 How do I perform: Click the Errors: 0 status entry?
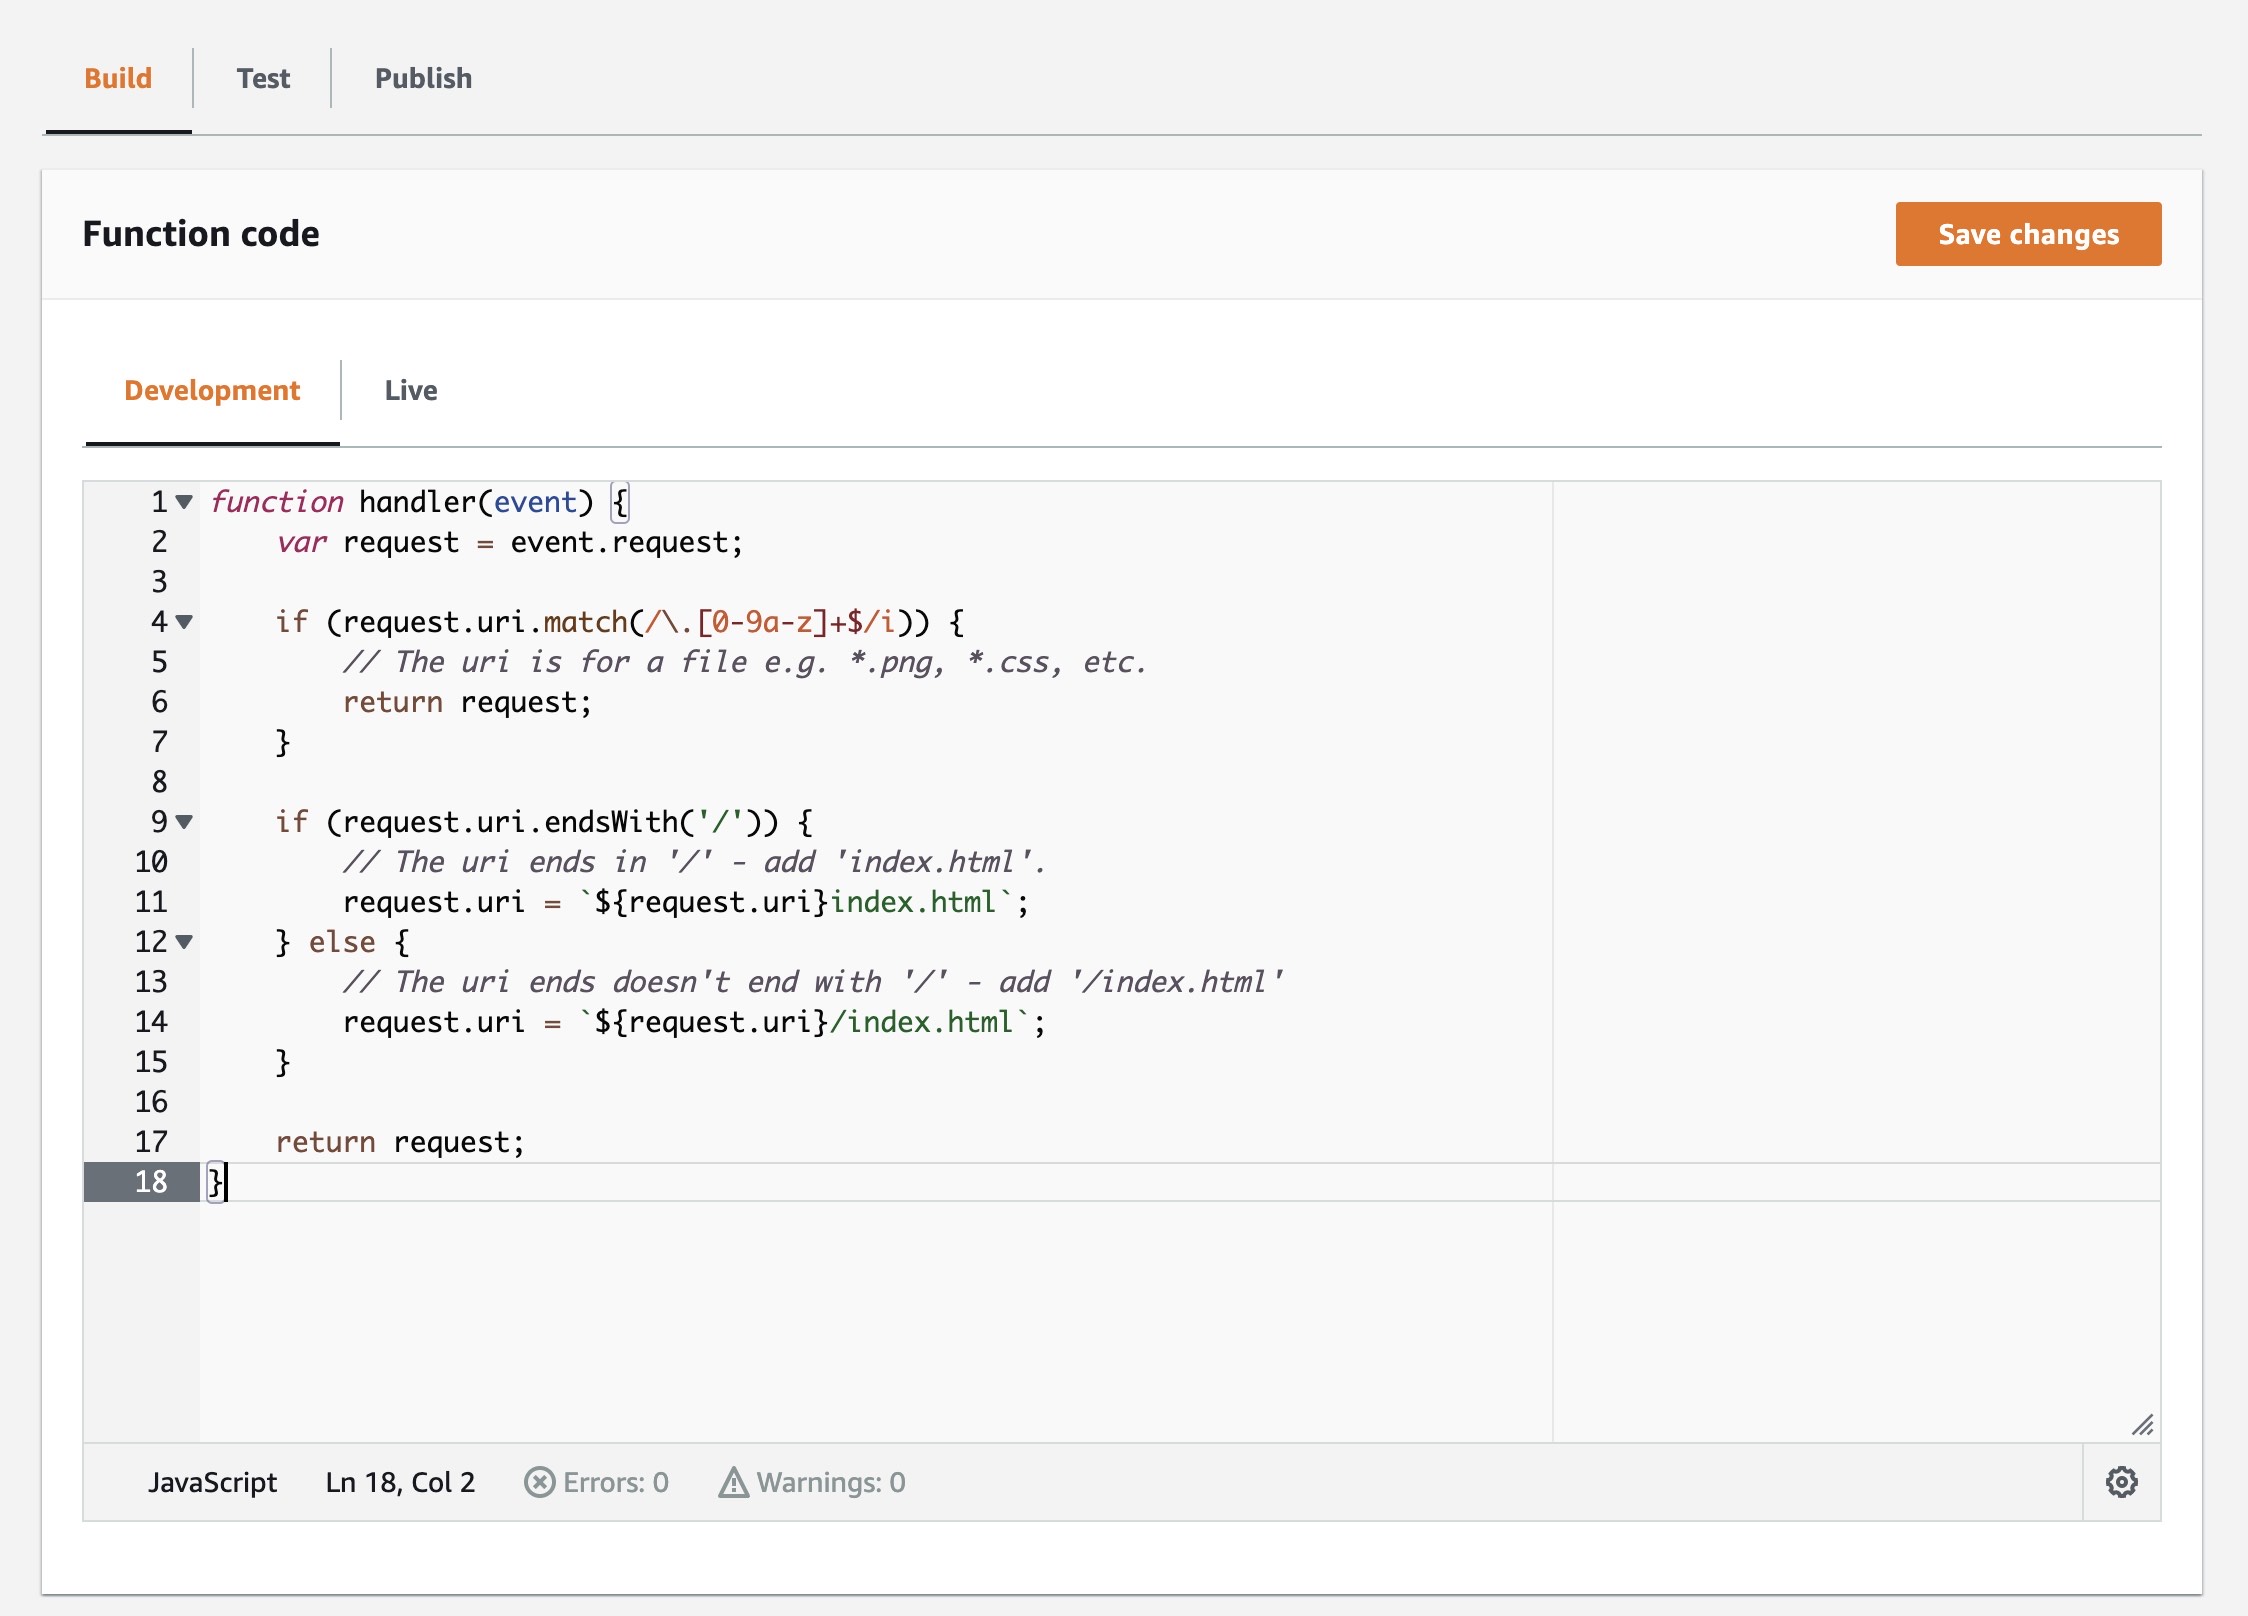[596, 1482]
